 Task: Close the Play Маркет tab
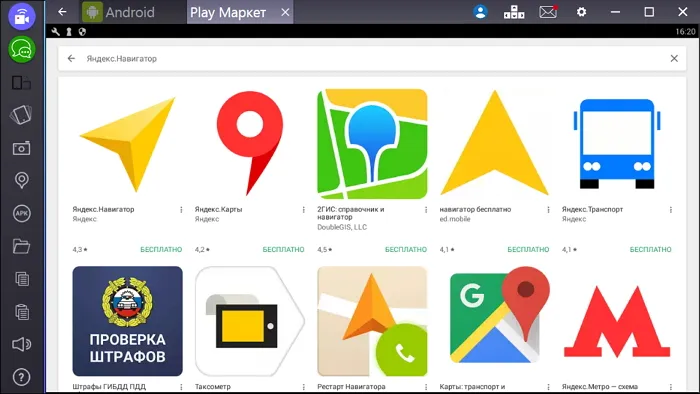tap(285, 12)
